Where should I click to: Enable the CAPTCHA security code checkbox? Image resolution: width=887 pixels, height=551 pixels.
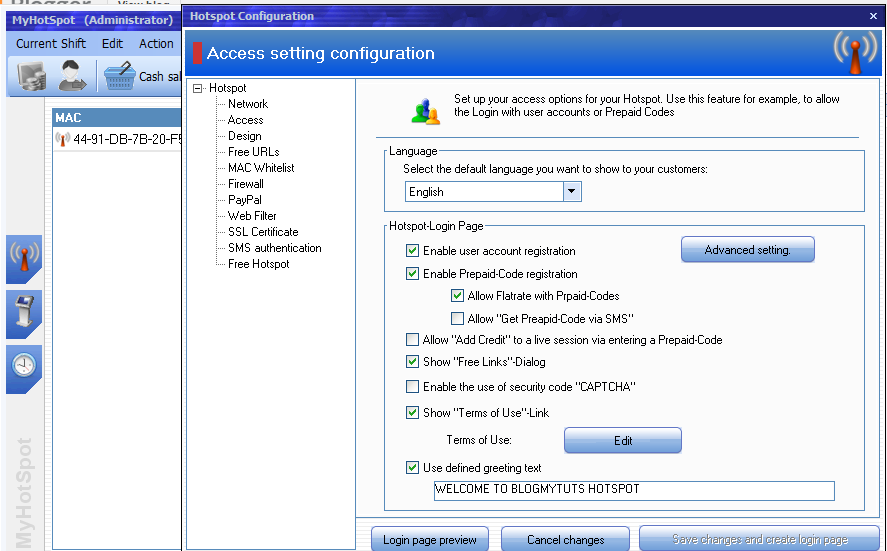pos(412,386)
